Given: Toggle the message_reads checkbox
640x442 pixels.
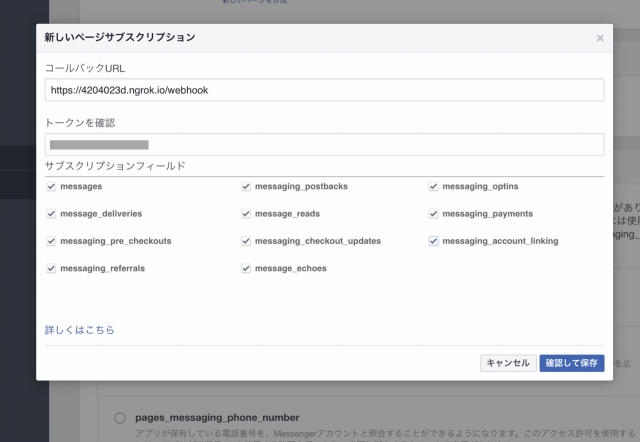Looking at the screenshot, I should (x=246, y=214).
